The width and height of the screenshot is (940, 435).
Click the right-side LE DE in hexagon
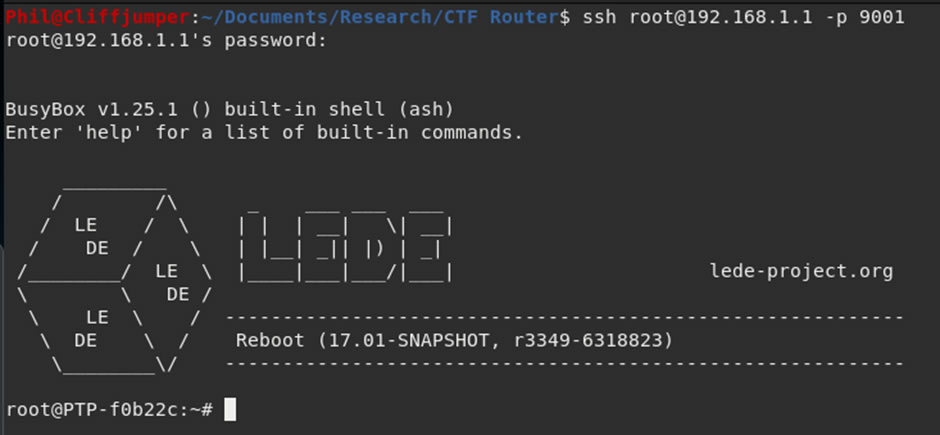(173, 282)
